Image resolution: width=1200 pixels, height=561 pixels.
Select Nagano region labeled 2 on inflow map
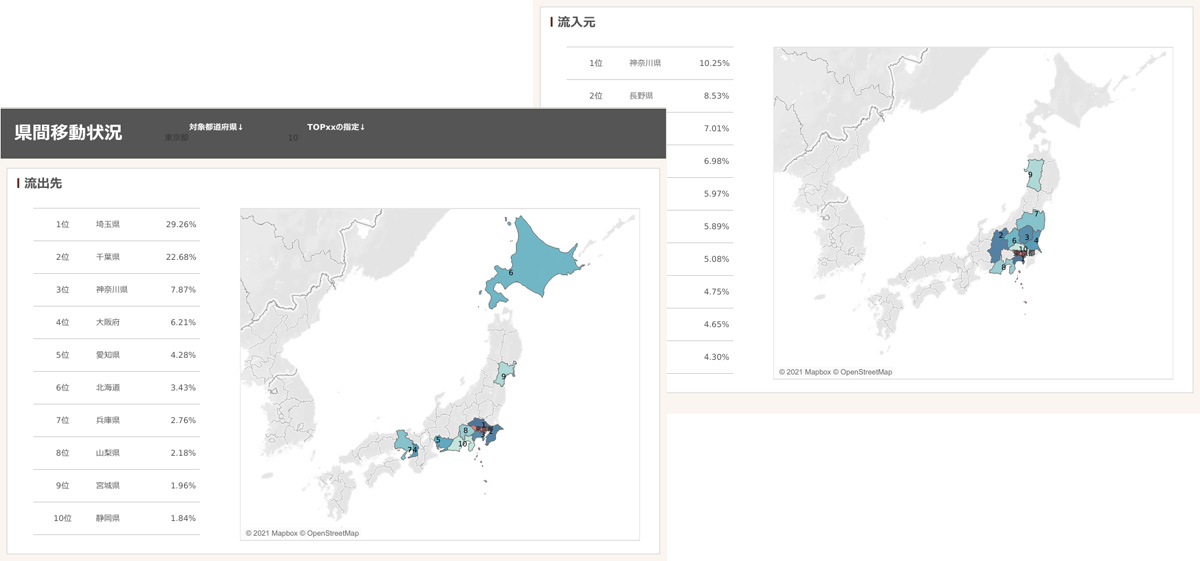point(999,242)
